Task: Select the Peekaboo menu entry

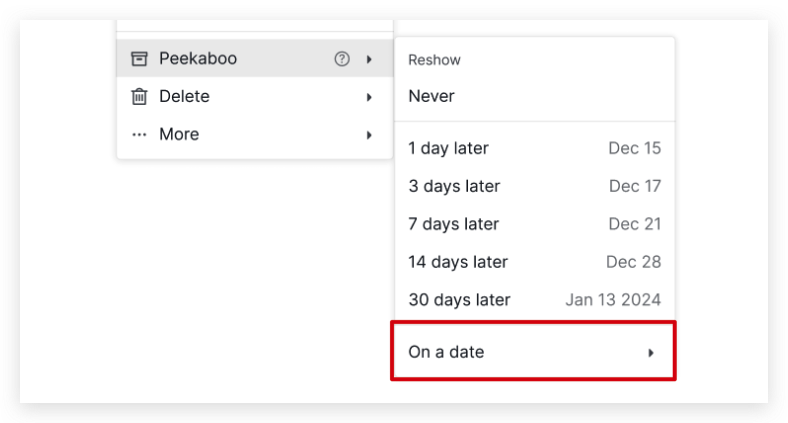Action: tap(255, 58)
